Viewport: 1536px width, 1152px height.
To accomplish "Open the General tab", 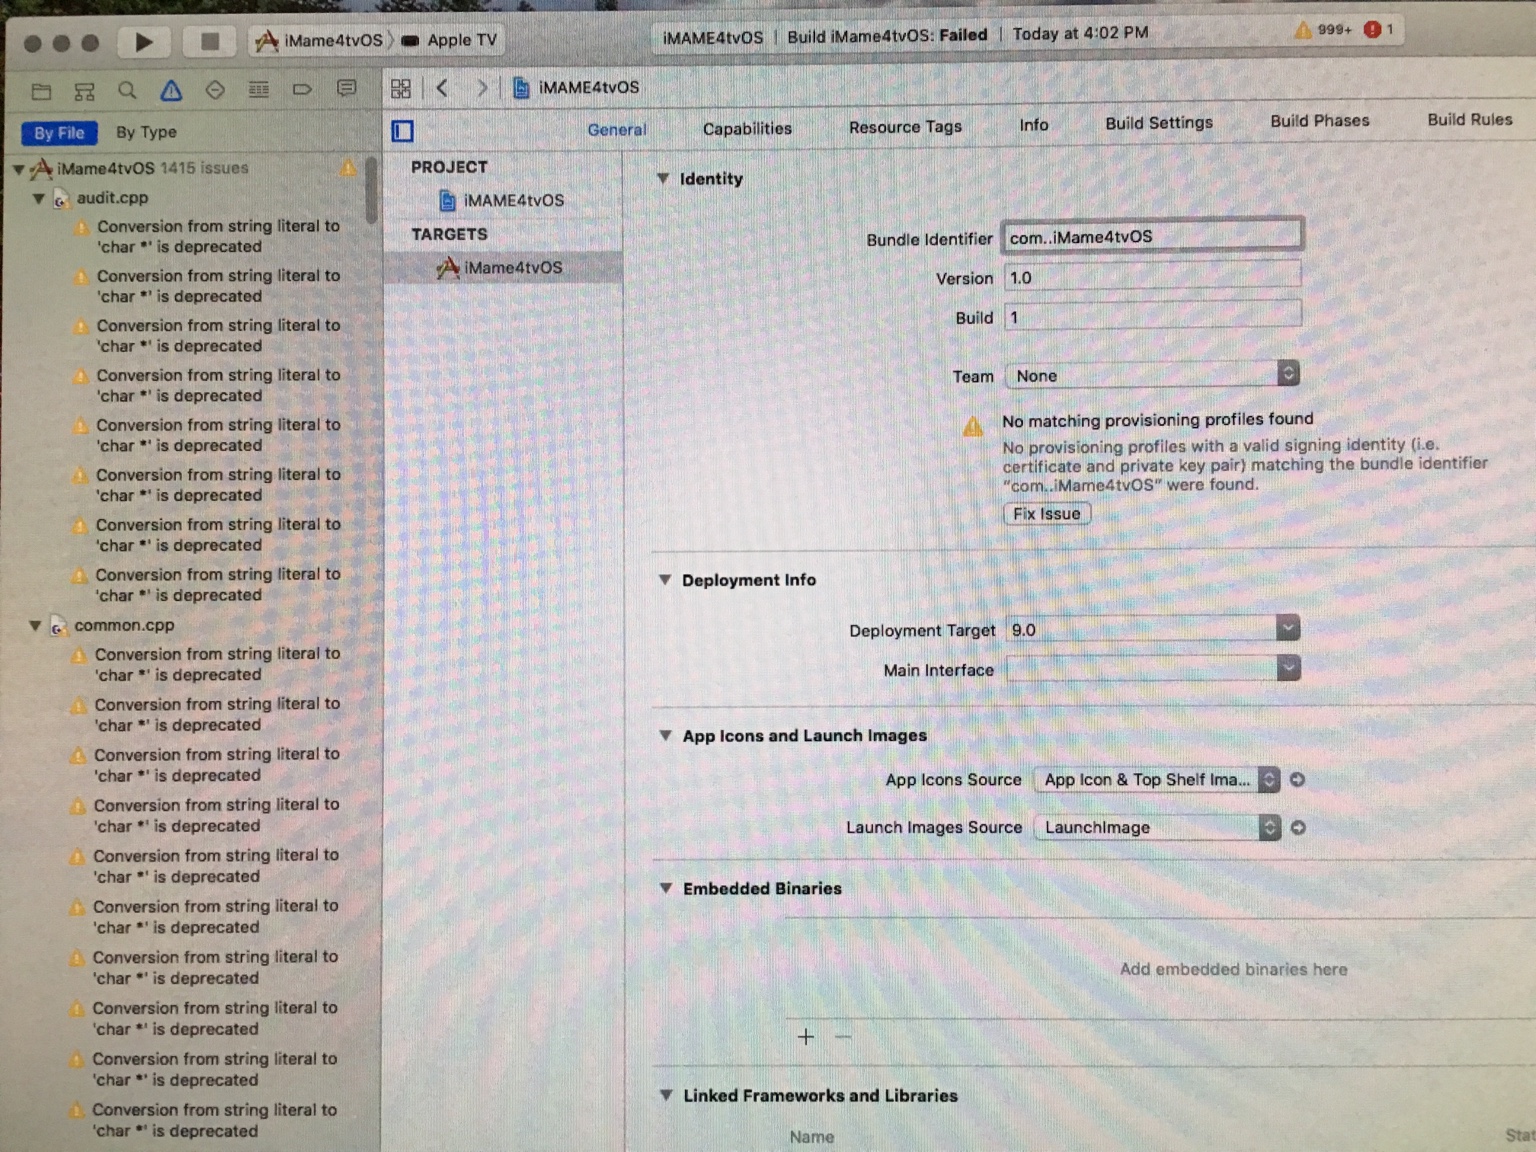I will [x=617, y=130].
